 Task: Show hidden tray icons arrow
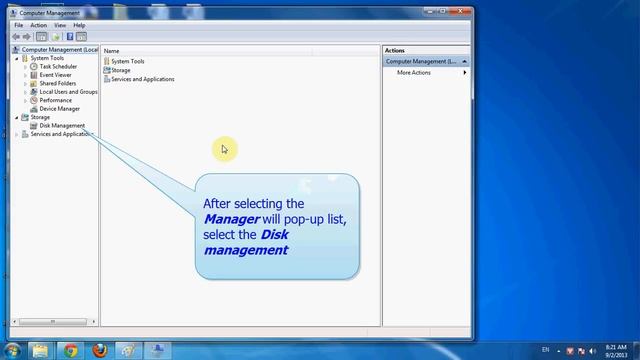pyautogui.click(x=559, y=351)
